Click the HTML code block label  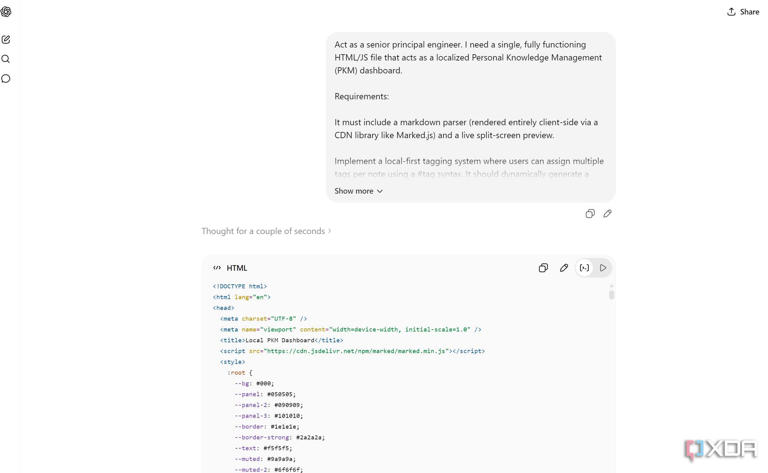coord(237,268)
